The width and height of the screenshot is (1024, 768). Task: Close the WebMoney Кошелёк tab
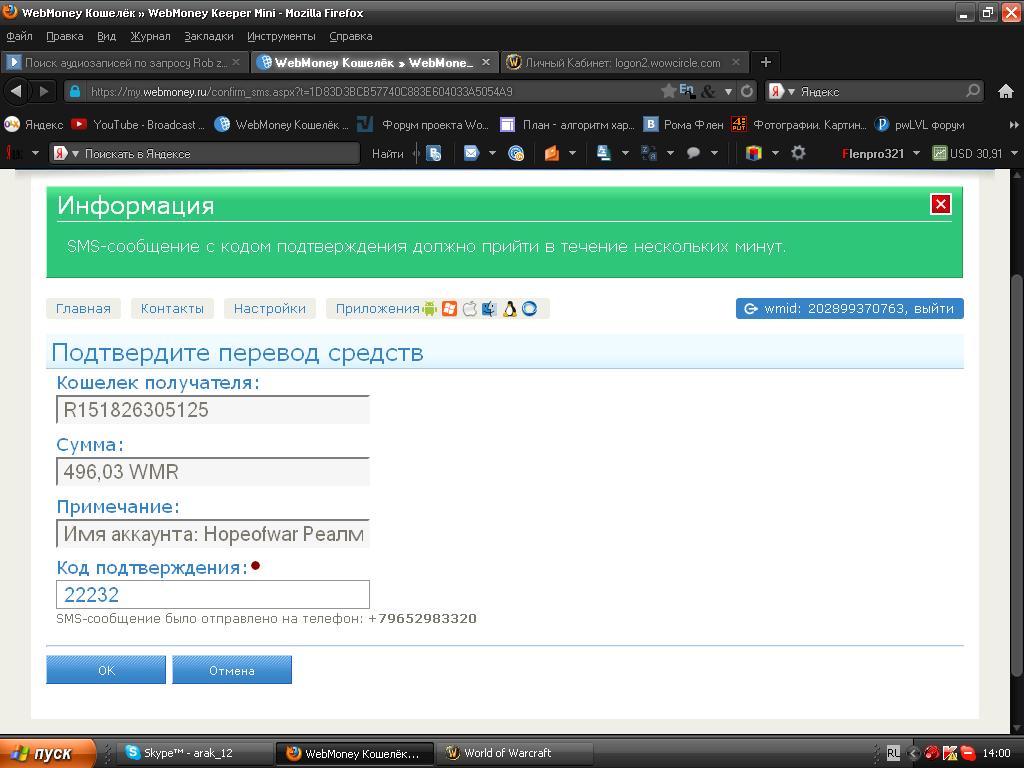[486, 62]
